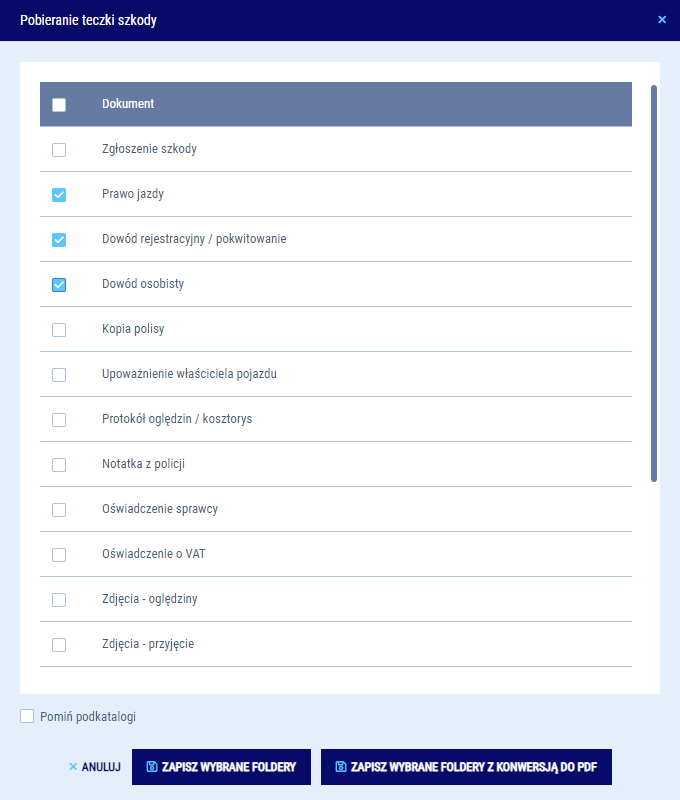680x800 pixels.
Task: Select Protokół oględzin / kosztorys checkbox
Action: pos(59,420)
